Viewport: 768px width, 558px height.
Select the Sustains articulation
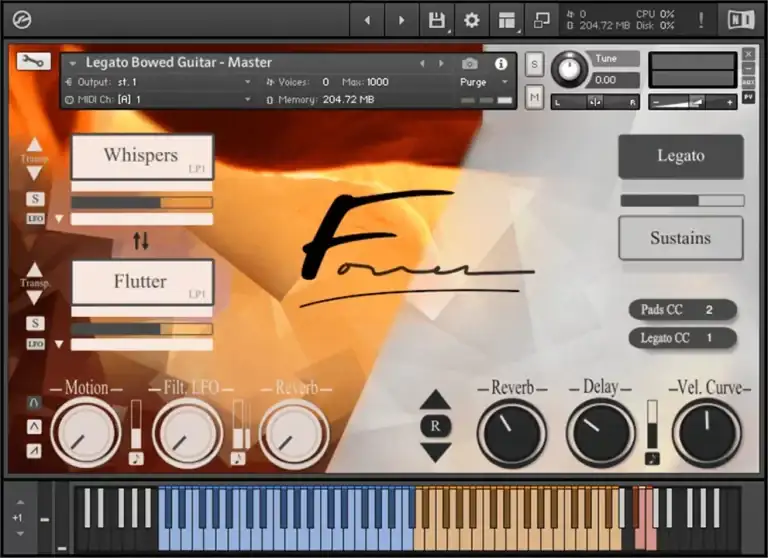[x=681, y=238]
